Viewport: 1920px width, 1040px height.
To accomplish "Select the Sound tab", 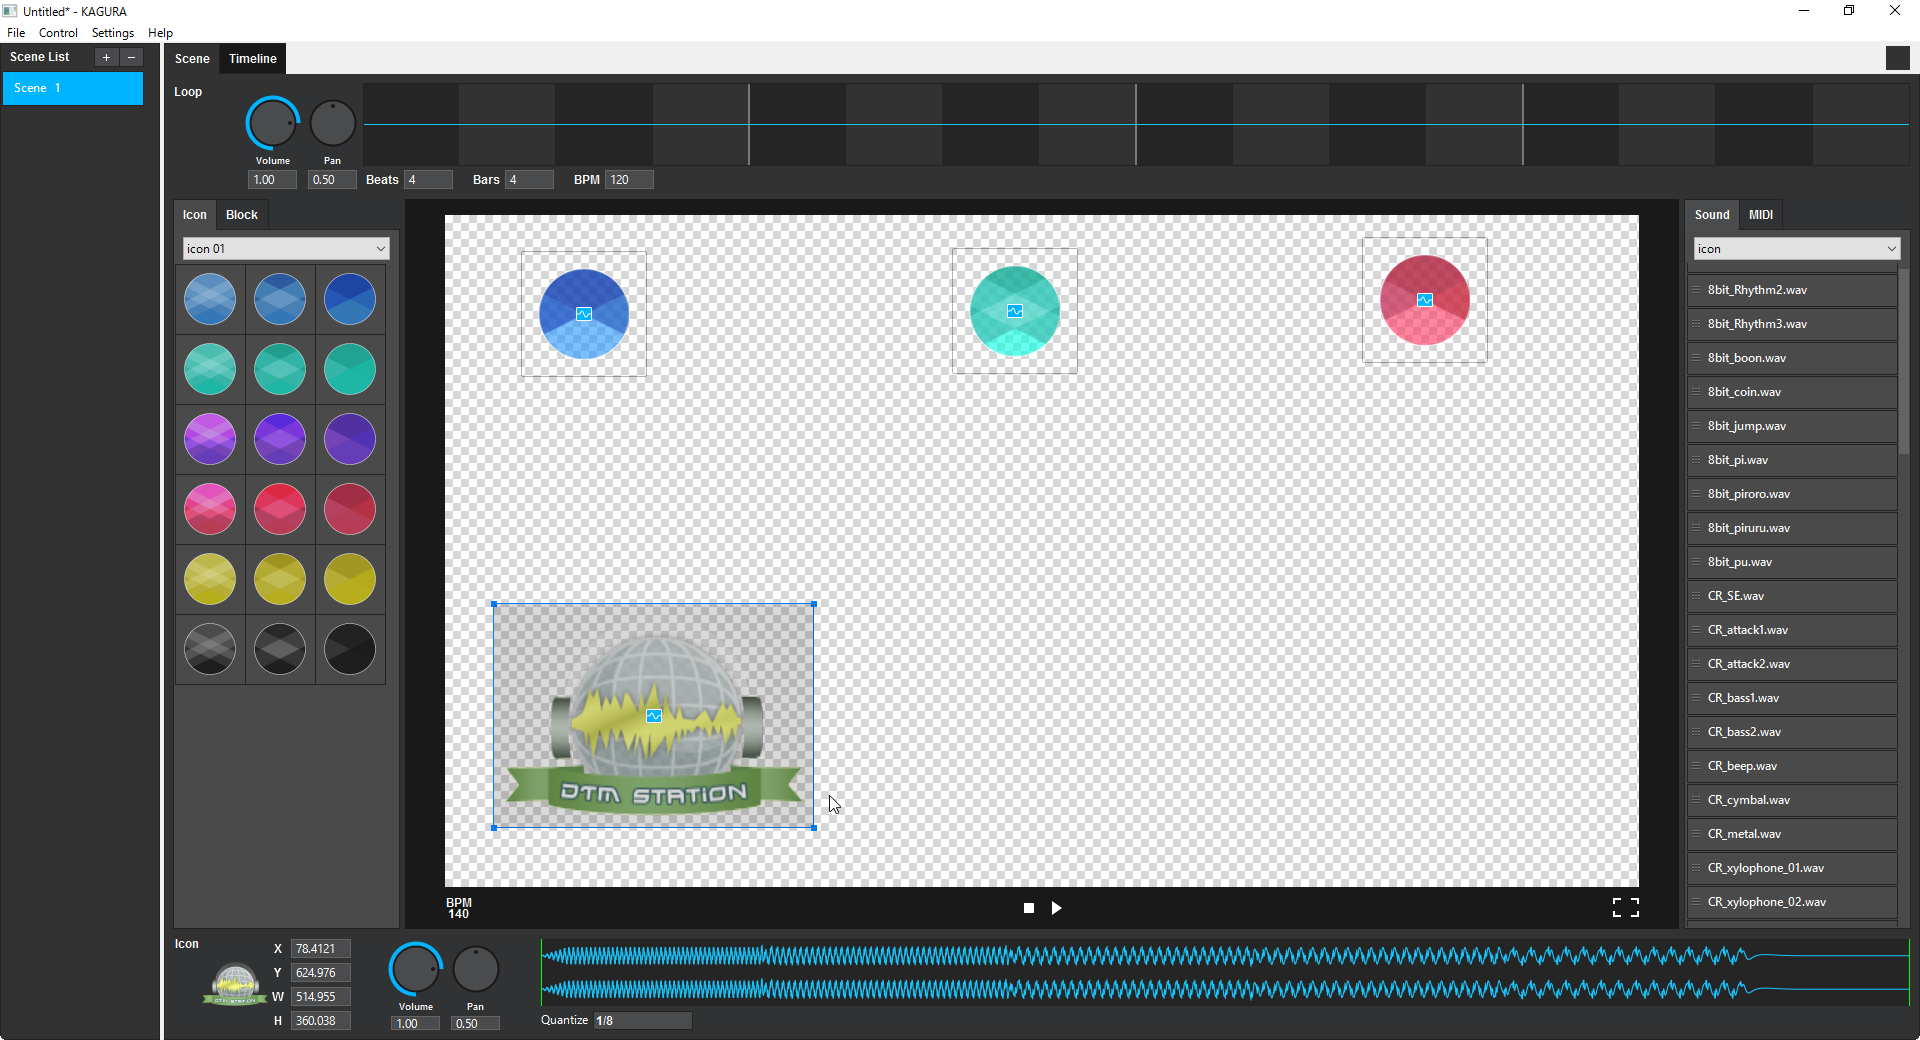I will pyautogui.click(x=1712, y=215).
